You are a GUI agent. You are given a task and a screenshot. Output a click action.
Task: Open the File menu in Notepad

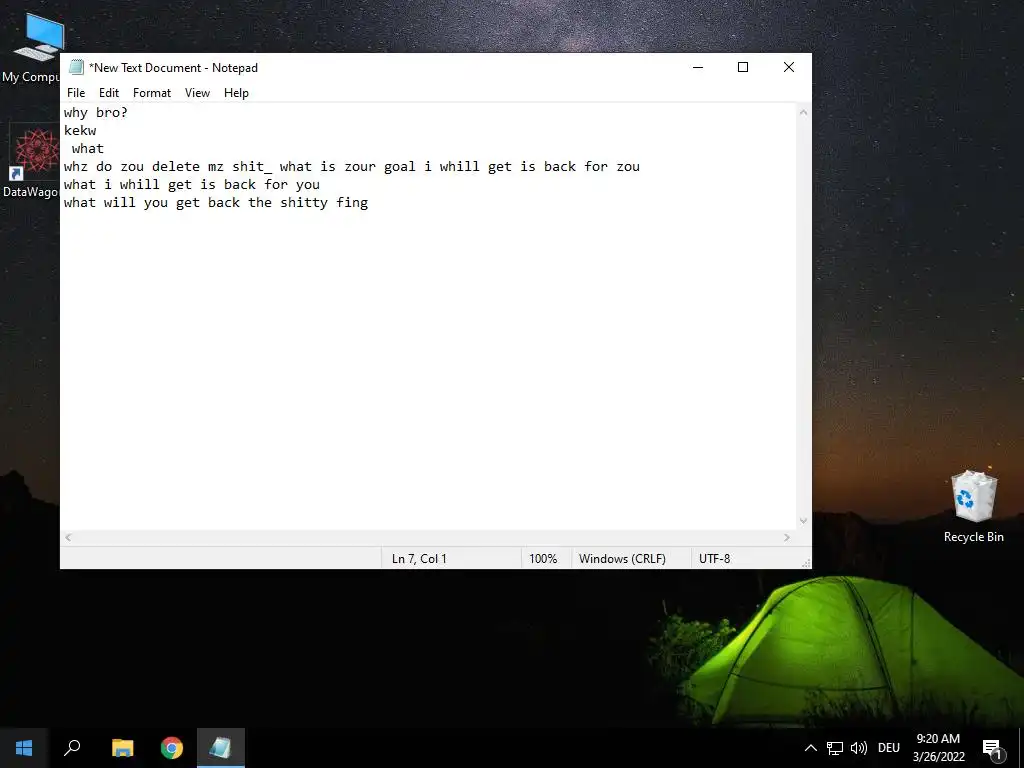pyautogui.click(x=76, y=93)
